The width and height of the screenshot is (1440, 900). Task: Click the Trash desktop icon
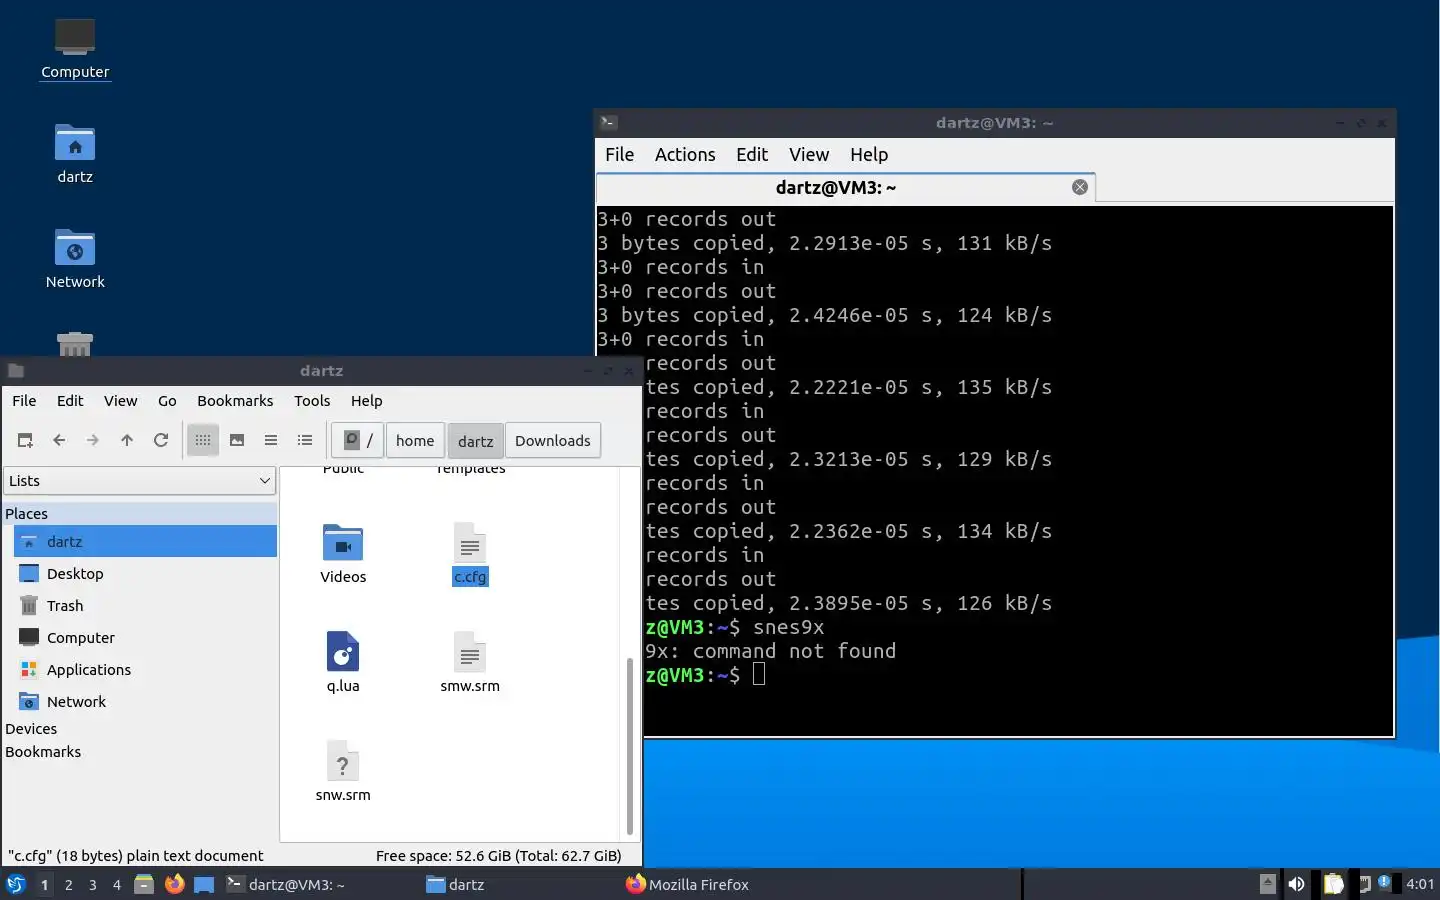click(x=75, y=344)
